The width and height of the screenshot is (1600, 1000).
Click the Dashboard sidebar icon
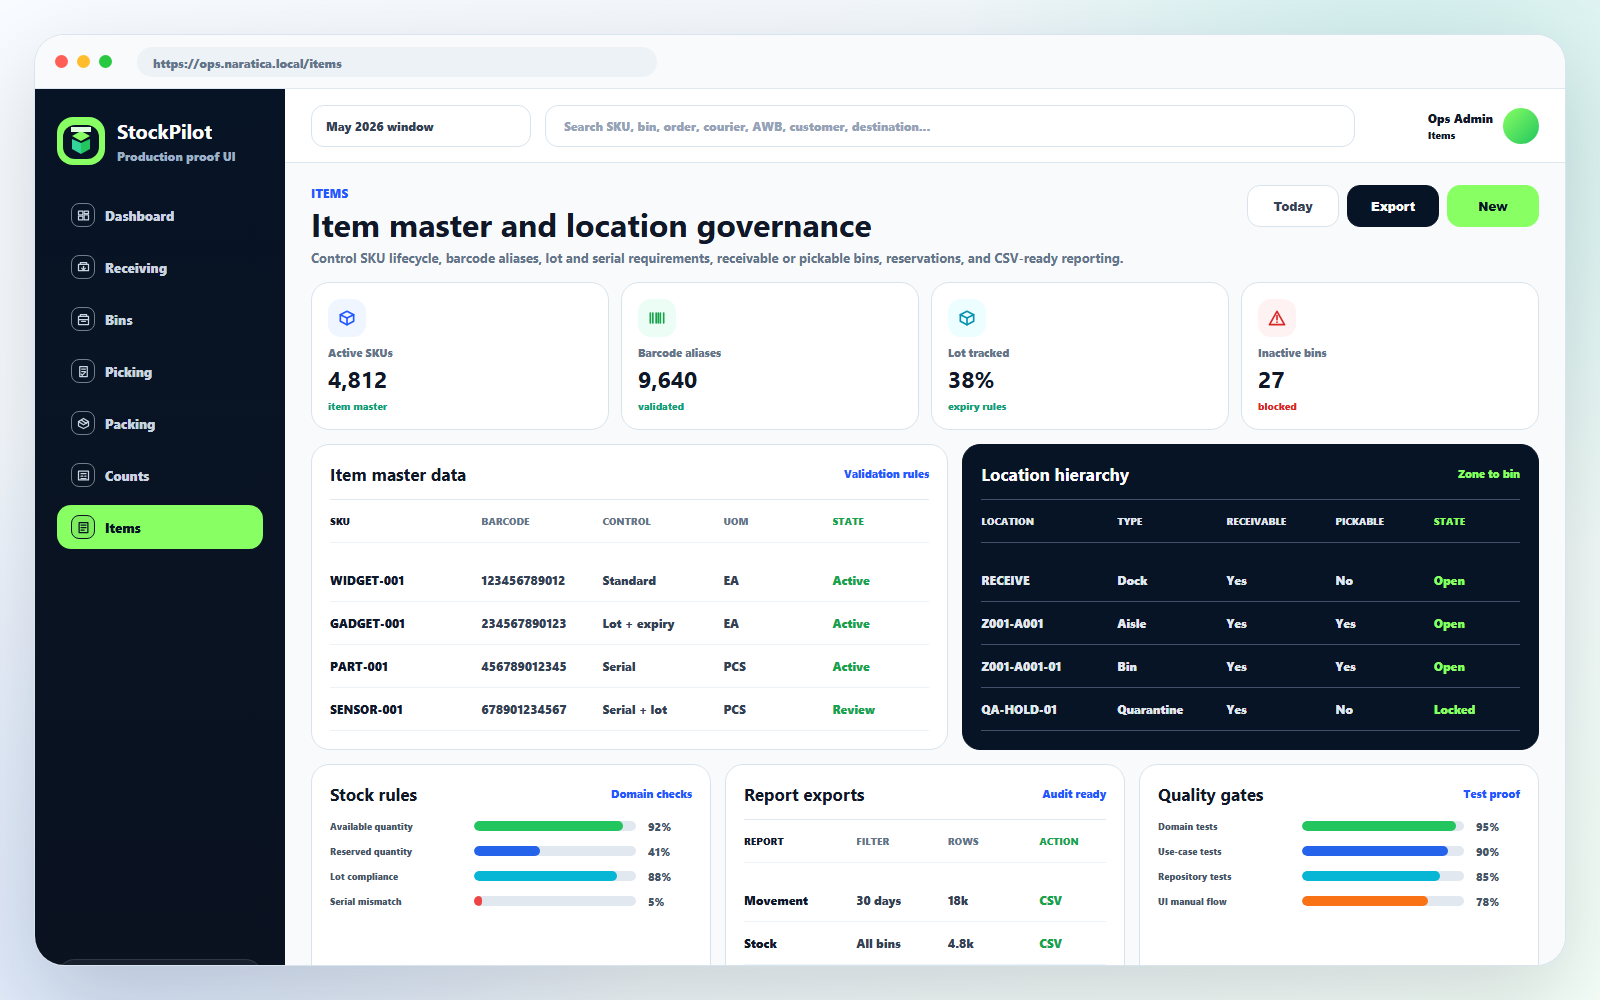tap(83, 215)
